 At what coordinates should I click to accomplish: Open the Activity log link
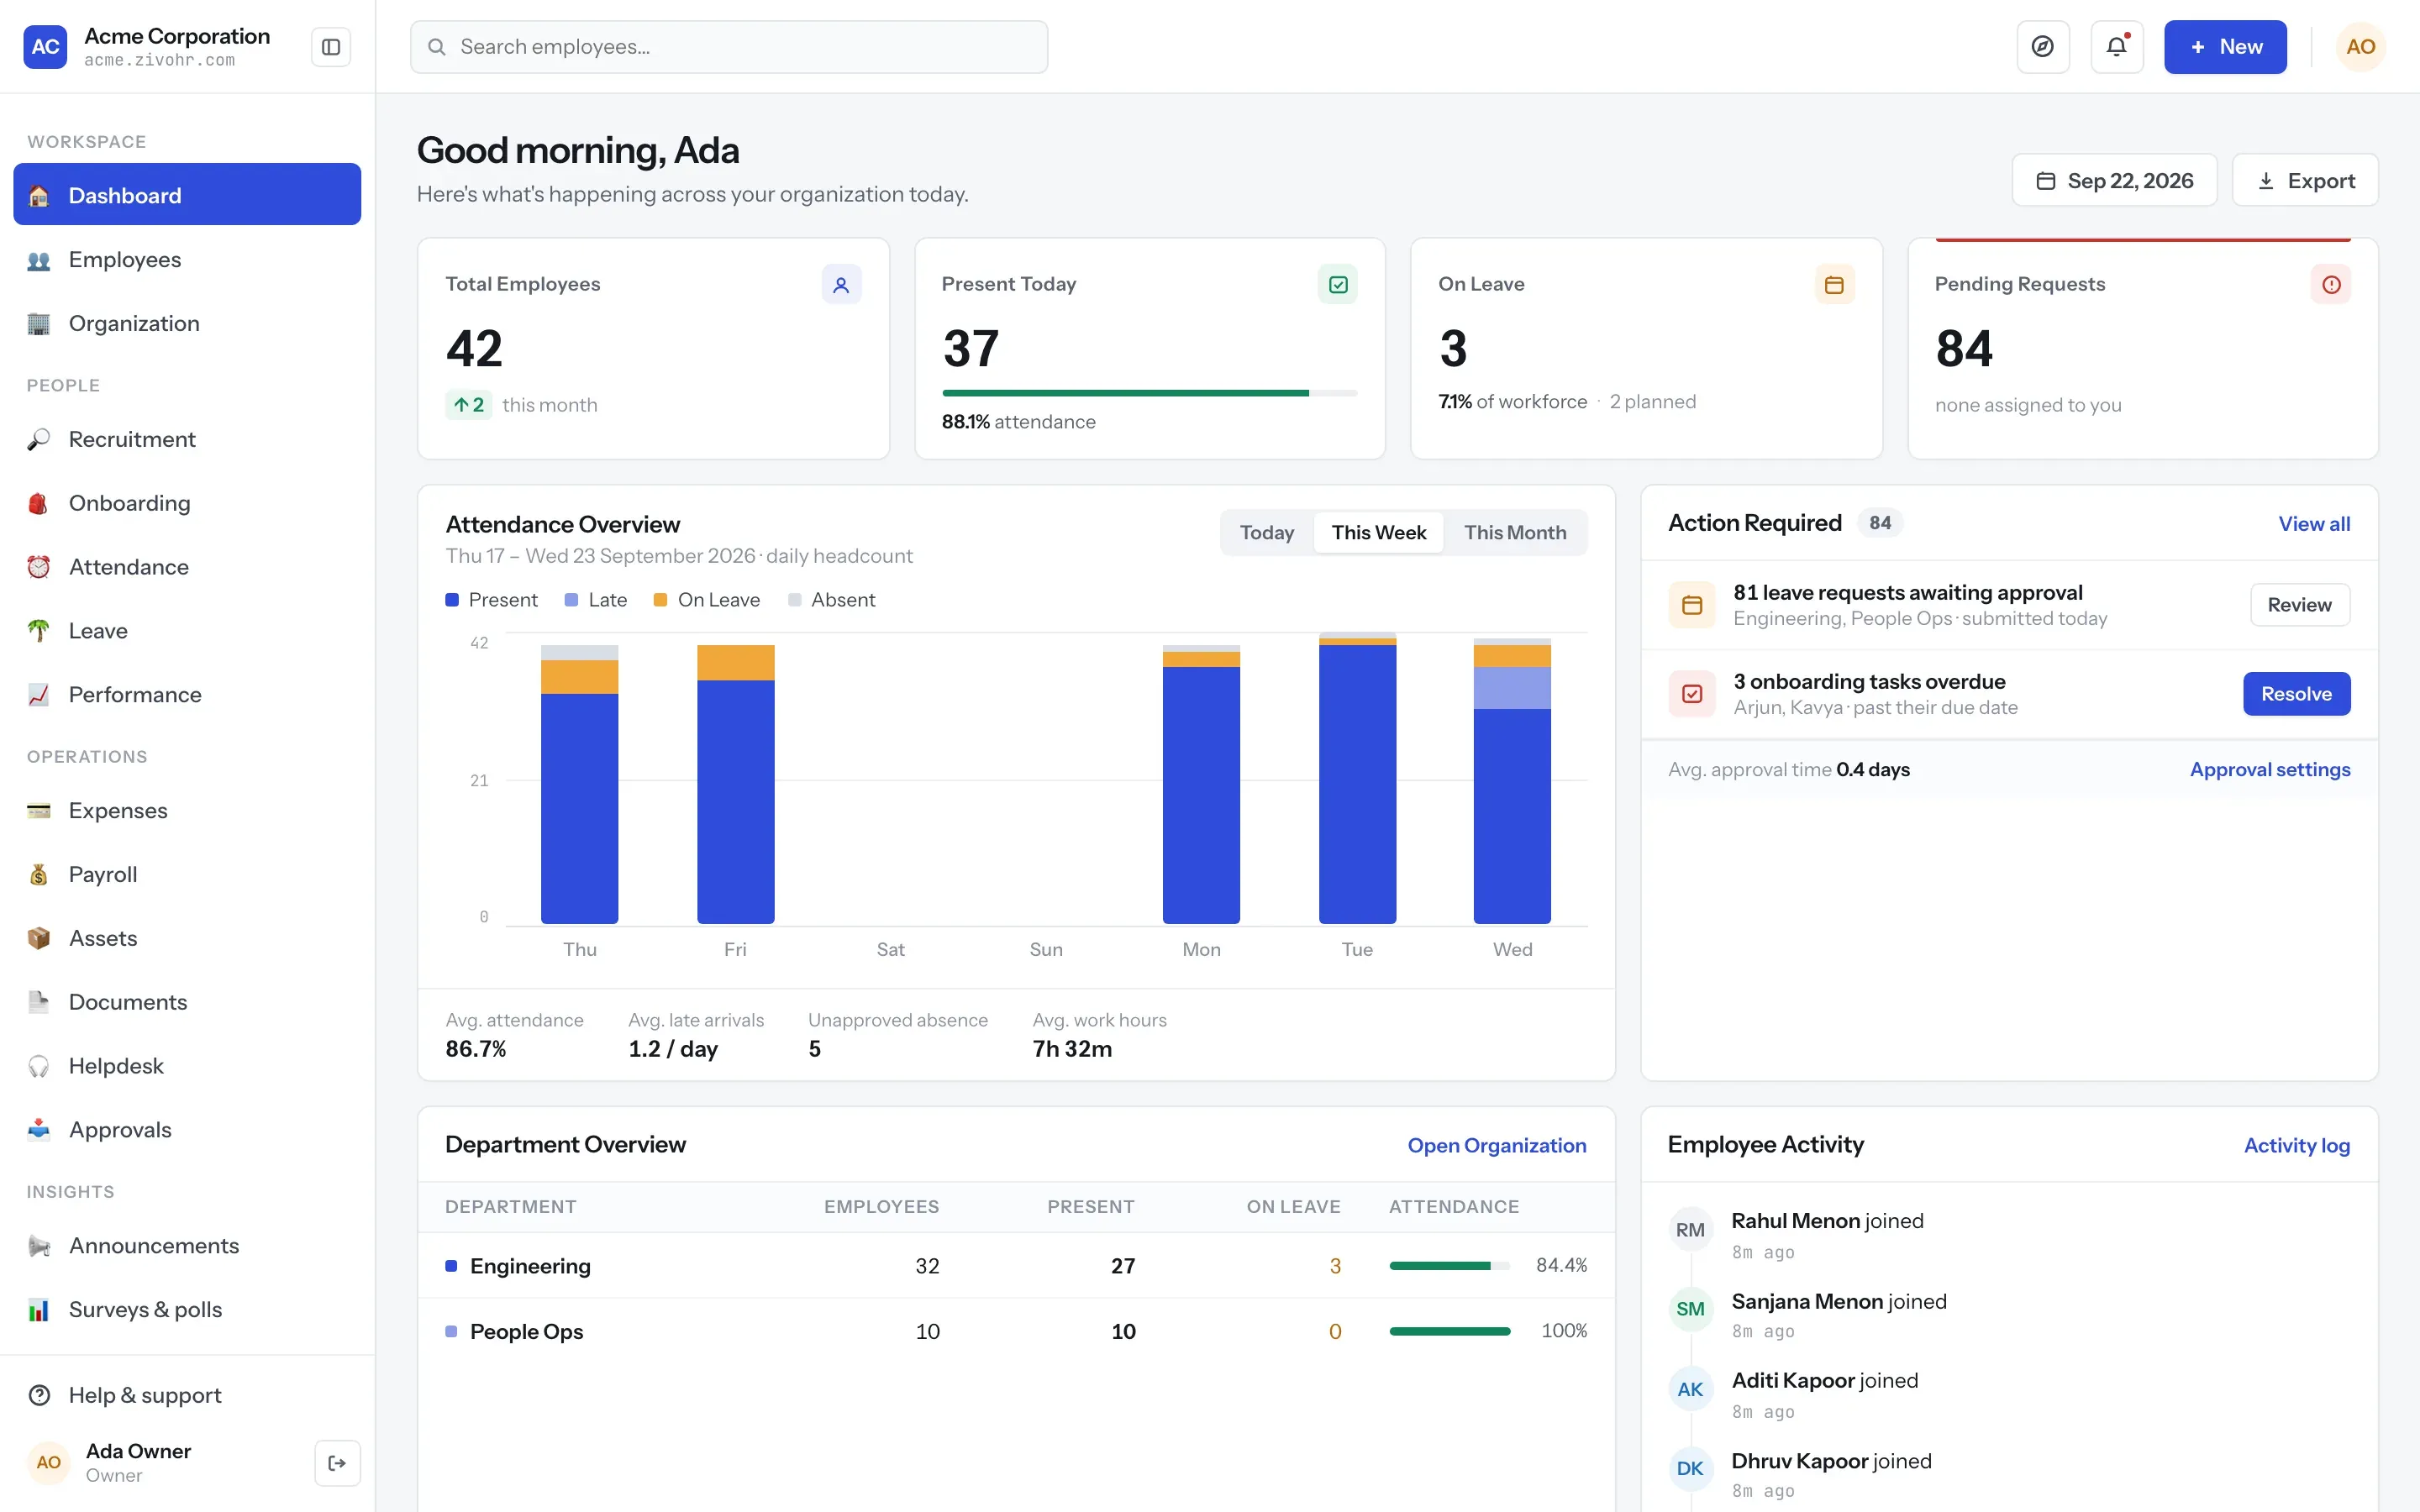click(x=2296, y=1146)
